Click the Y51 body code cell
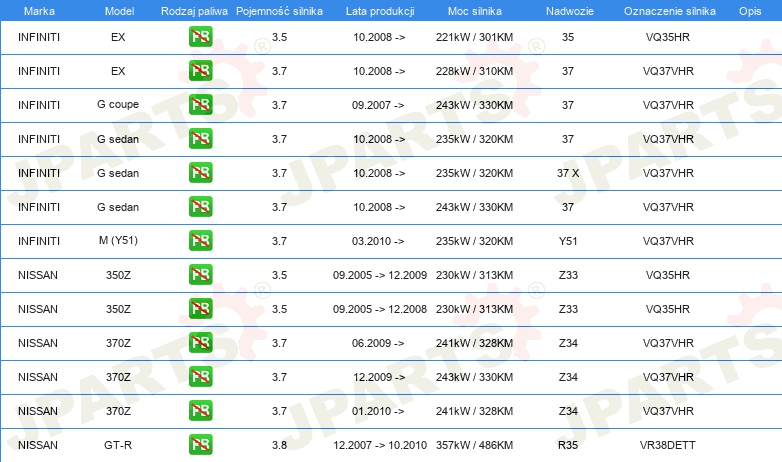Viewport: 782px width, 462px height. tap(568, 241)
